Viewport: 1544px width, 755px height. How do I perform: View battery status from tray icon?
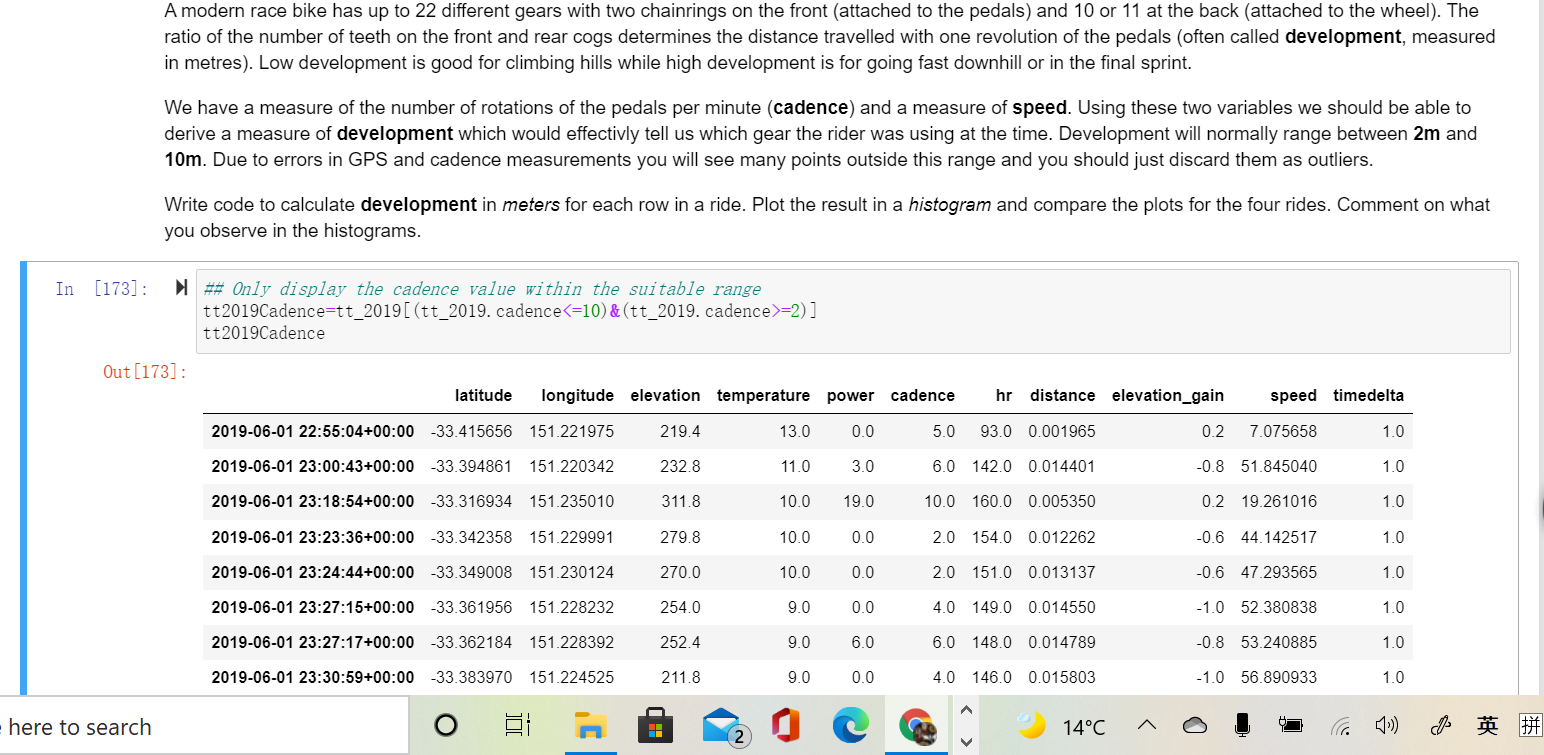click(1291, 725)
